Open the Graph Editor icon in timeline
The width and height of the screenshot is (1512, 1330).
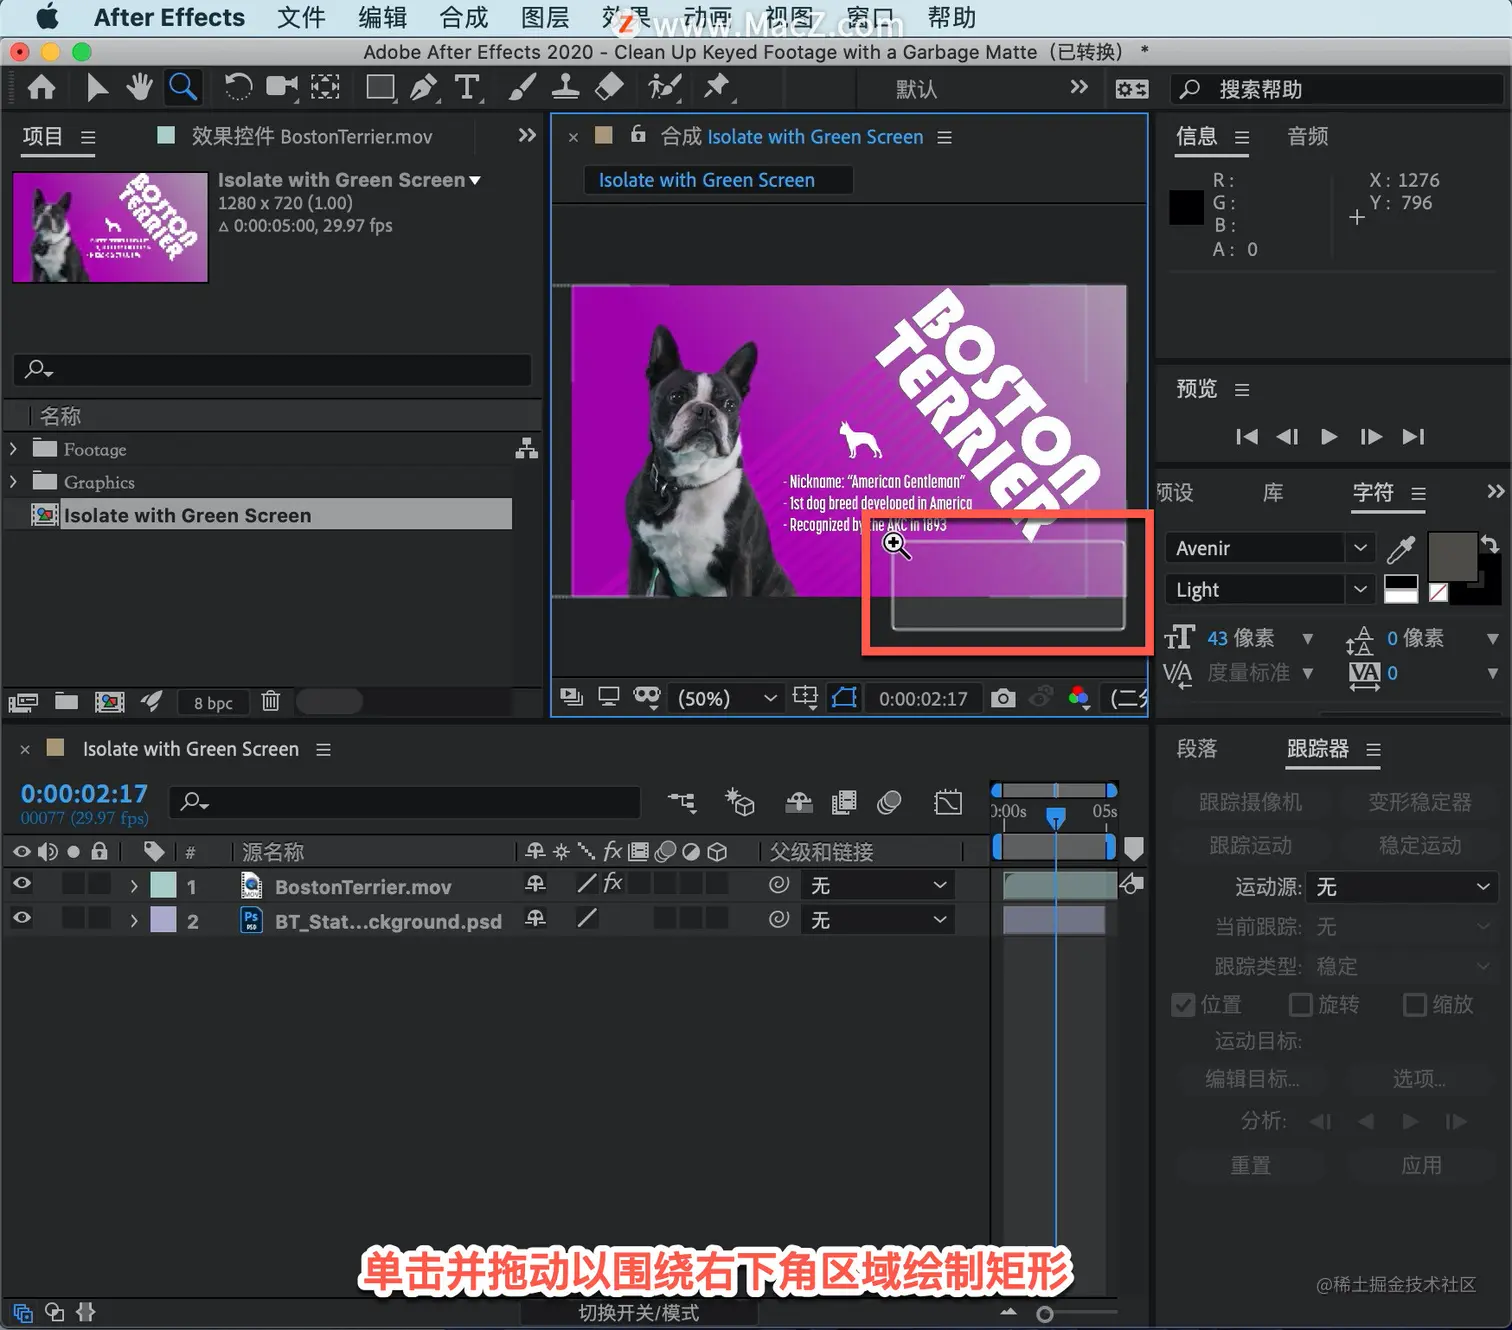(948, 802)
